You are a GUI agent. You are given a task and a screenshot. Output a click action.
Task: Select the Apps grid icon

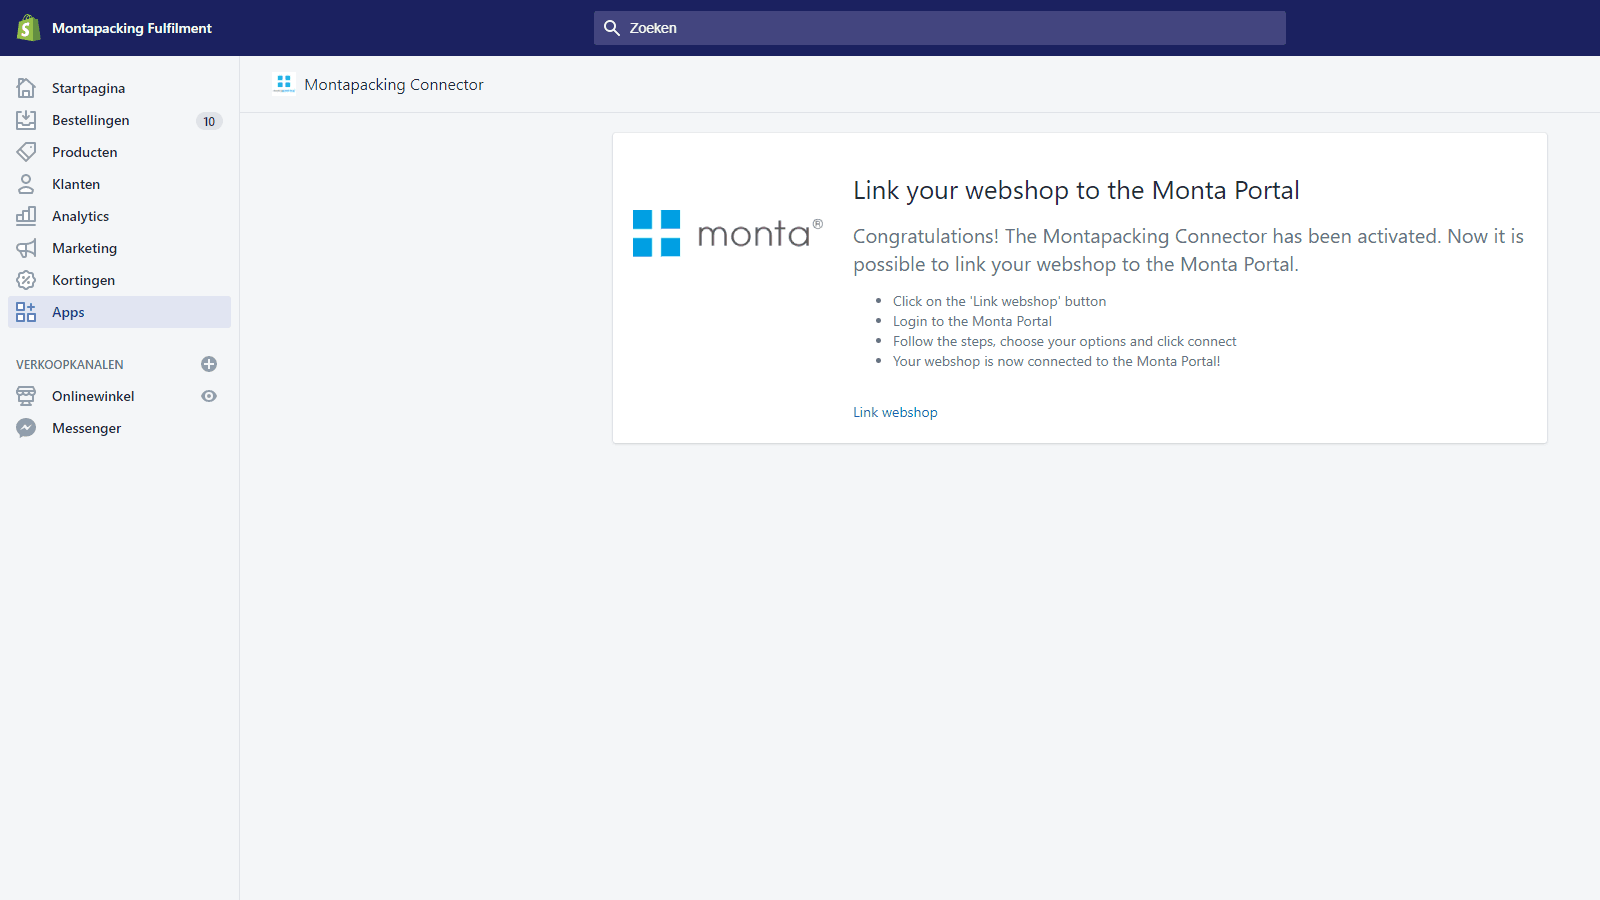pyautogui.click(x=26, y=312)
